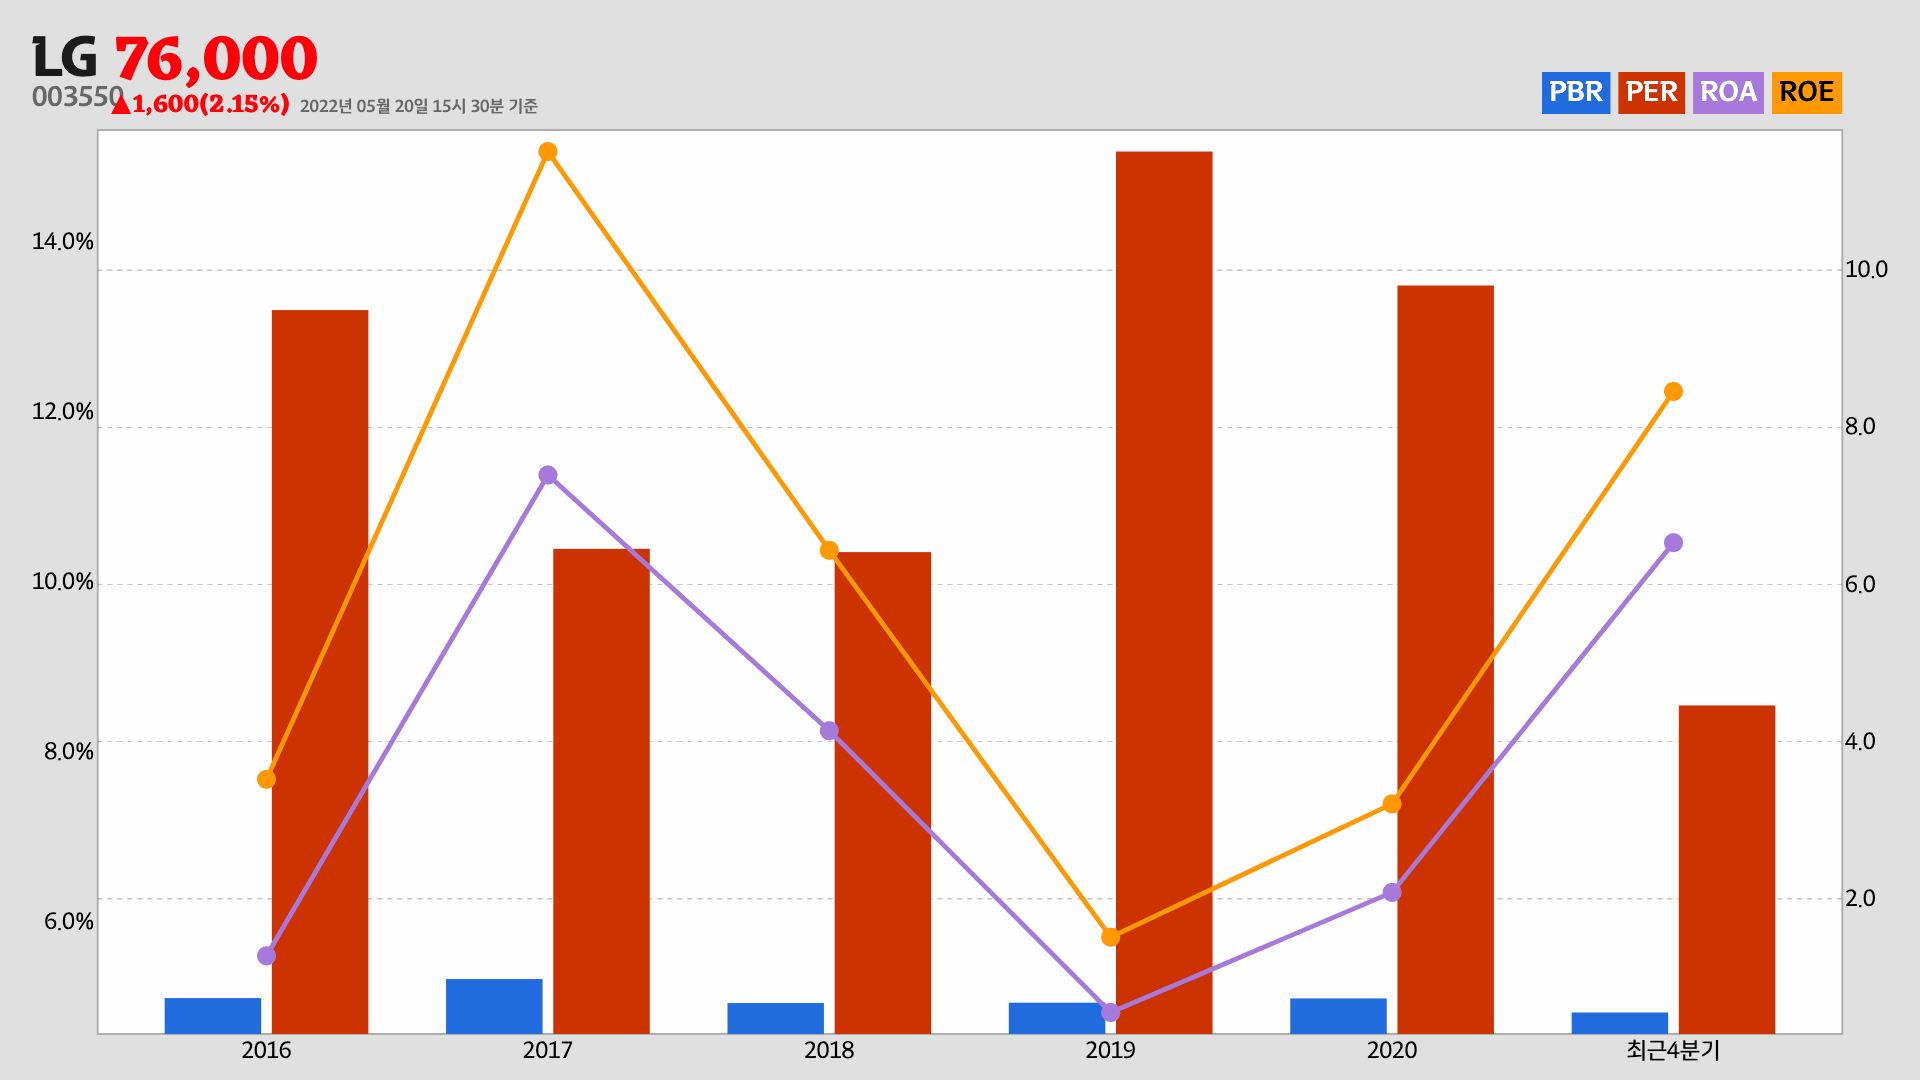Screen dimensions: 1920x1080
Task: Click the PER legend badge
Action: tap(1651, 93)
